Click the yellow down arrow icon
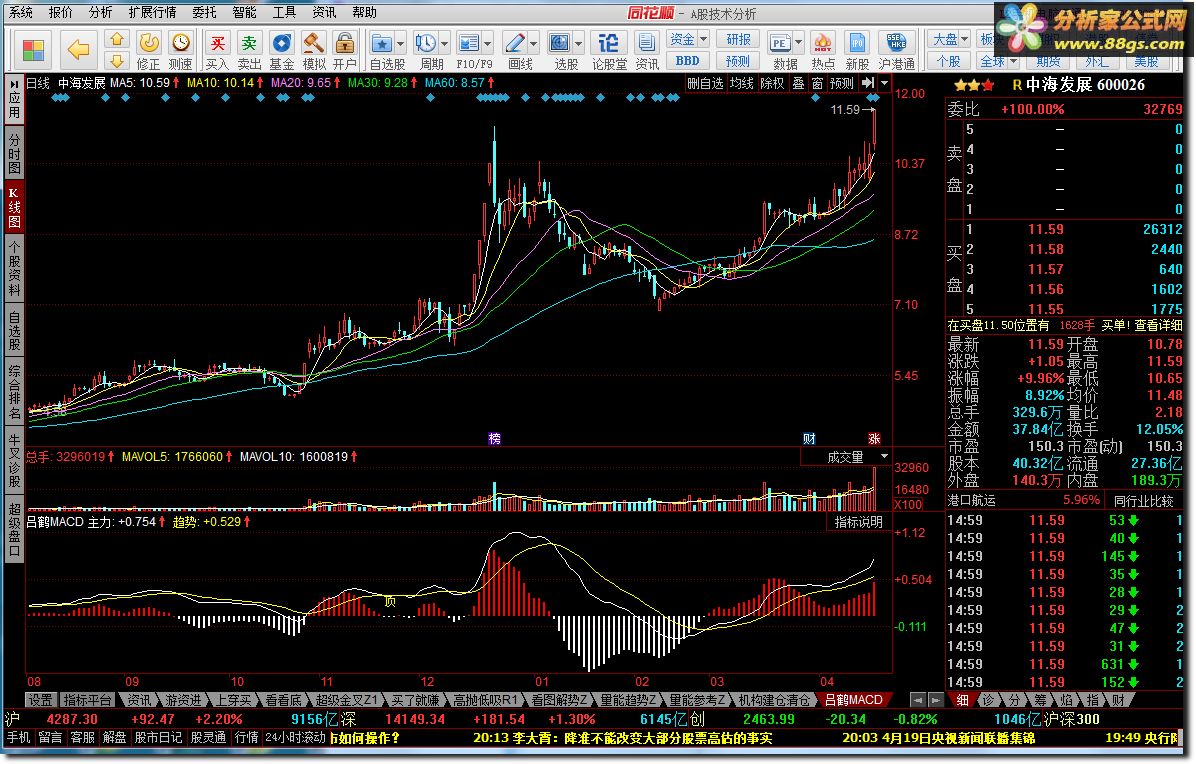Viewport: 1196px width, 764px height. [116, 61]
